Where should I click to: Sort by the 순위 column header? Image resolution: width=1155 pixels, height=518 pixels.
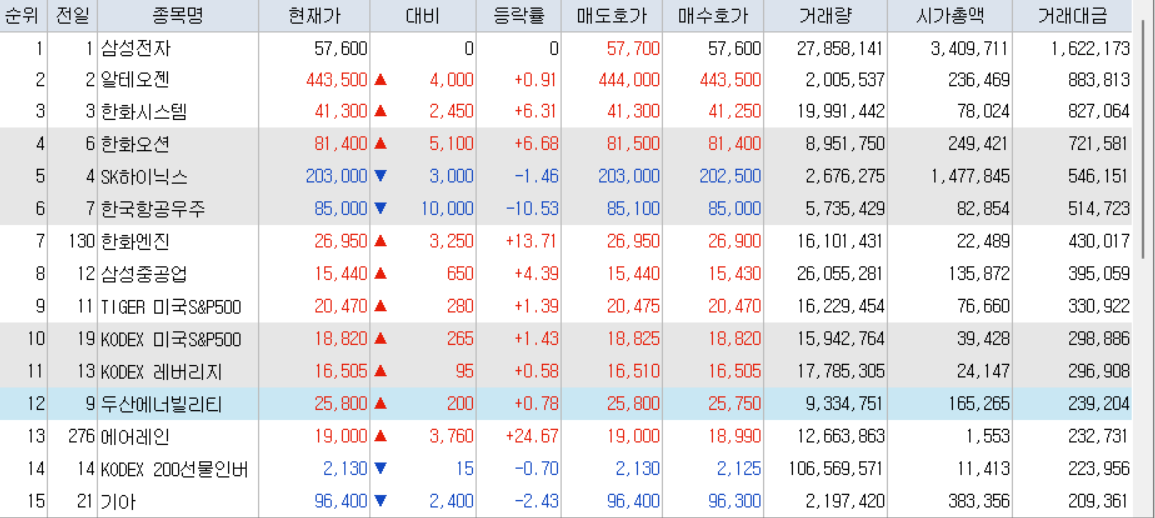click(x=24, y=16)
